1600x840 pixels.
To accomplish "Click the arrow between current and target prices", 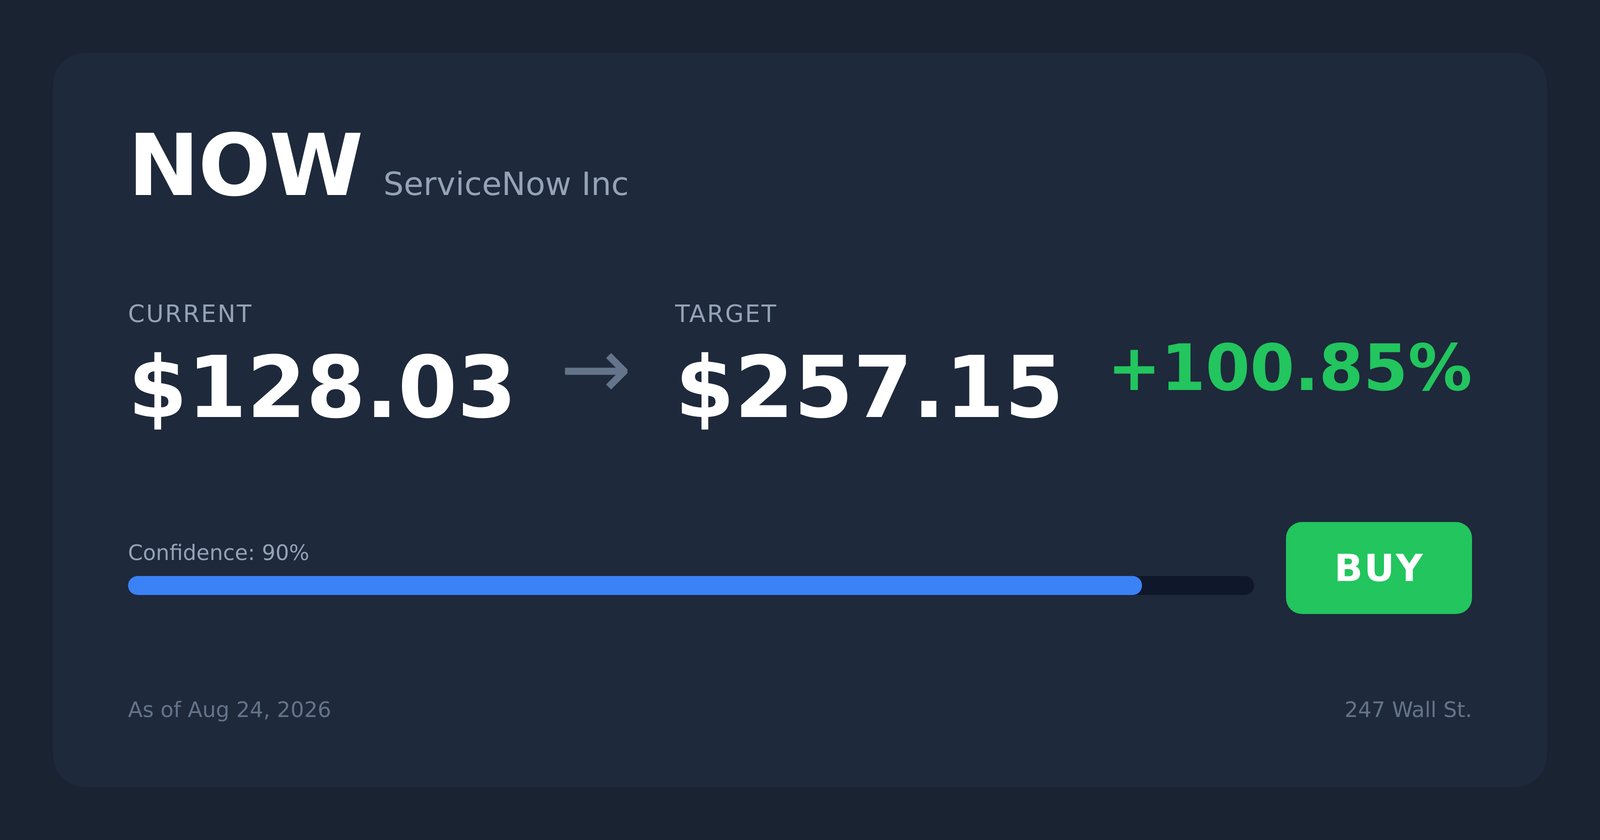I will 596,372.
